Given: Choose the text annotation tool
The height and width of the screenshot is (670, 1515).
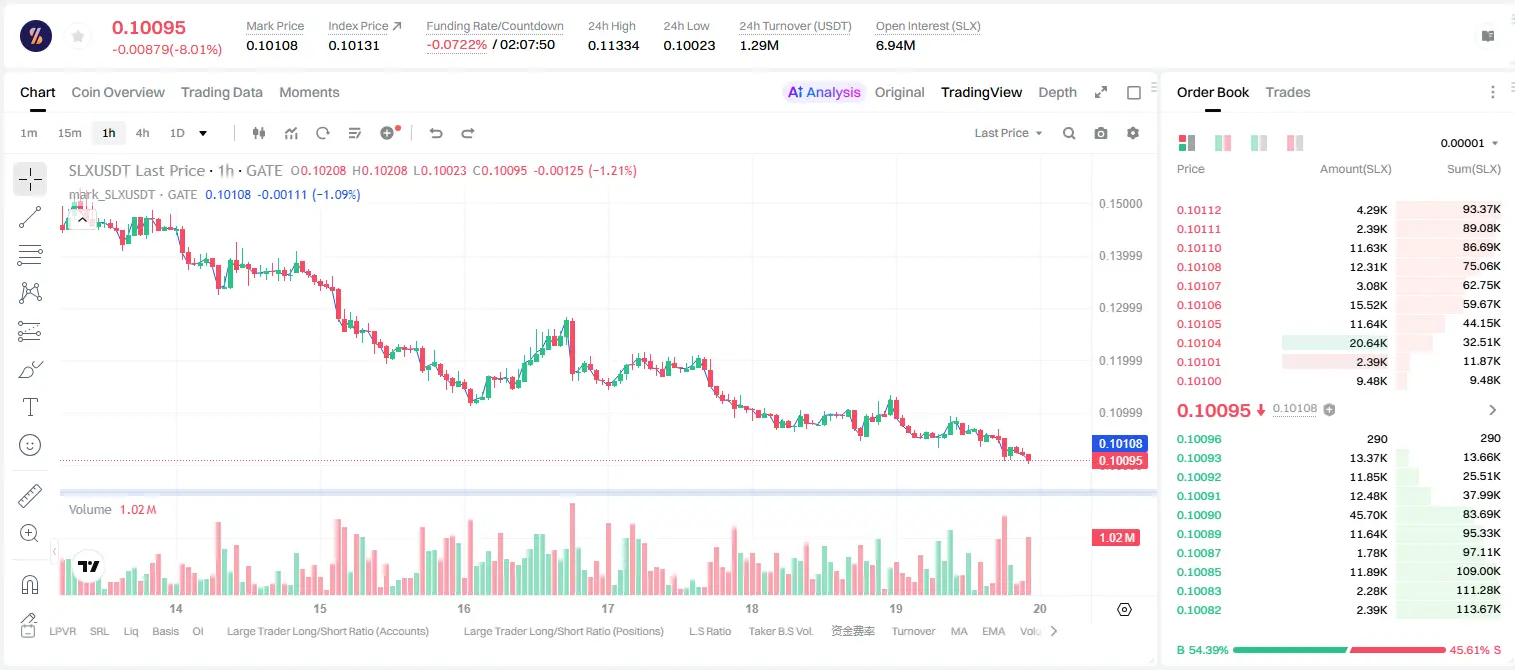Looking at the screenshot, I should pos(30,407).
